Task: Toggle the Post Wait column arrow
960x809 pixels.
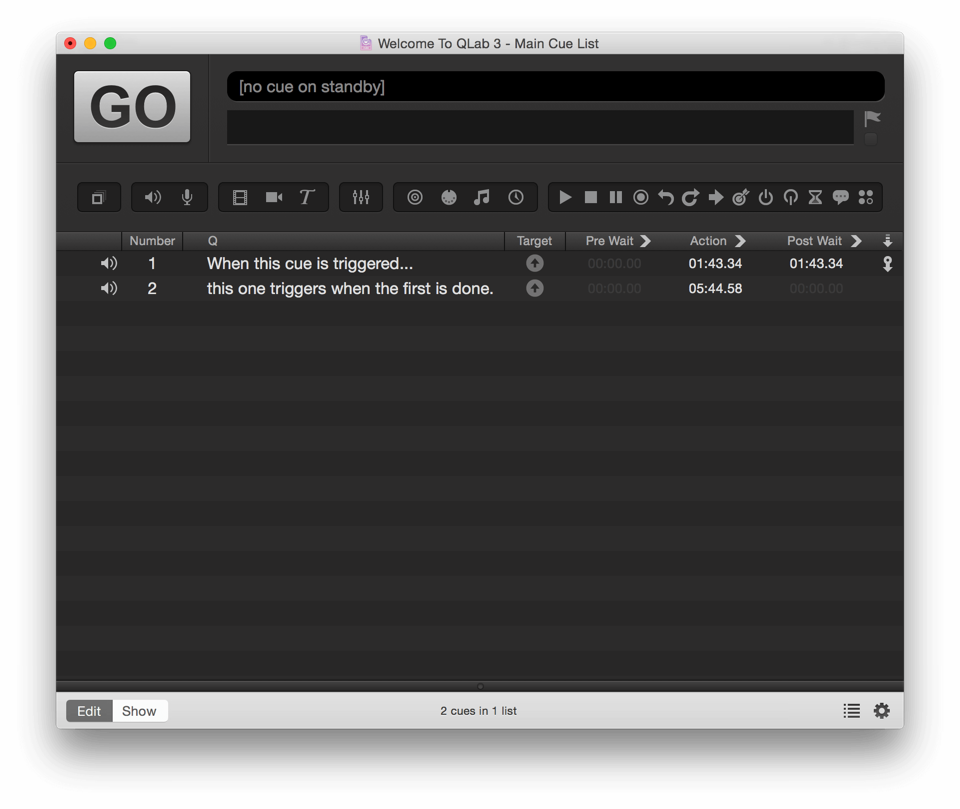Action: pos(856,241)
